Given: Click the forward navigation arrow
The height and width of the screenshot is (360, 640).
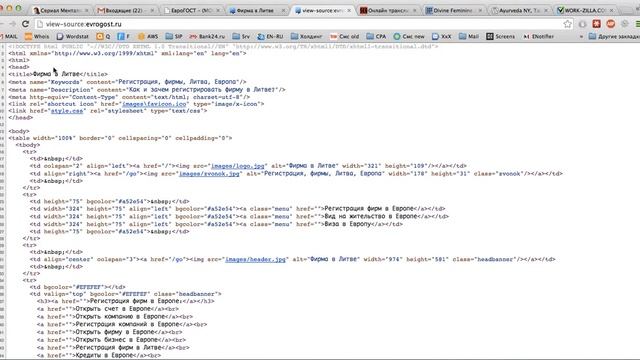Looking at the screenshot, I should pos(12,24).
